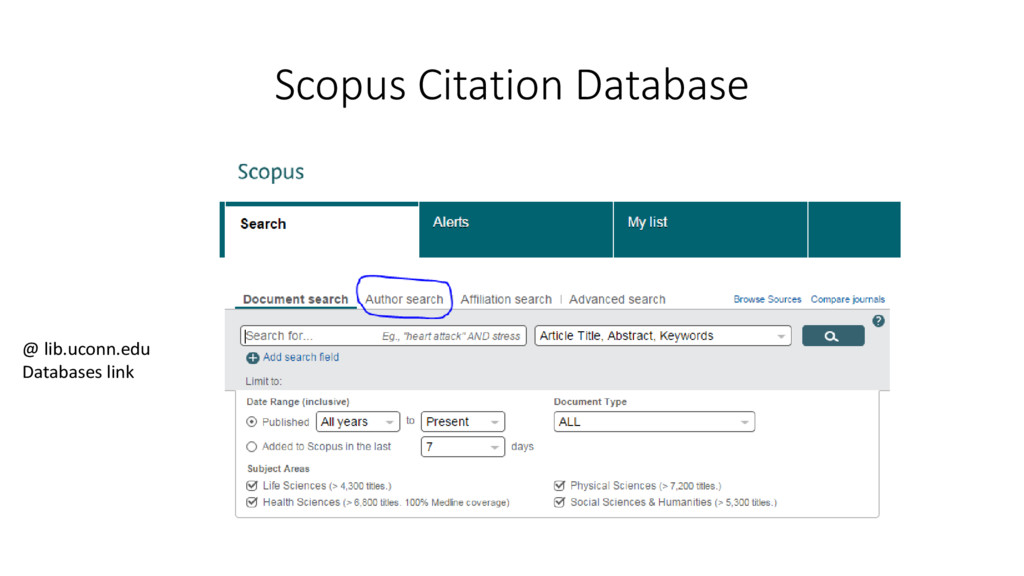This screenshot has width=1024, height=576.
Task: Select the Published radio button
Action: click(251, 422)
